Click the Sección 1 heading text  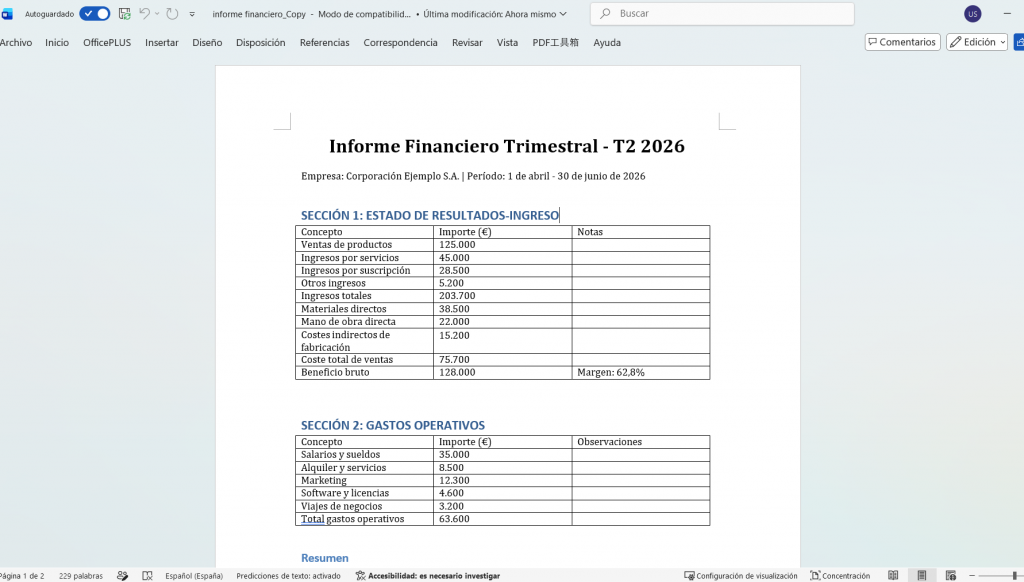(430, 216)
